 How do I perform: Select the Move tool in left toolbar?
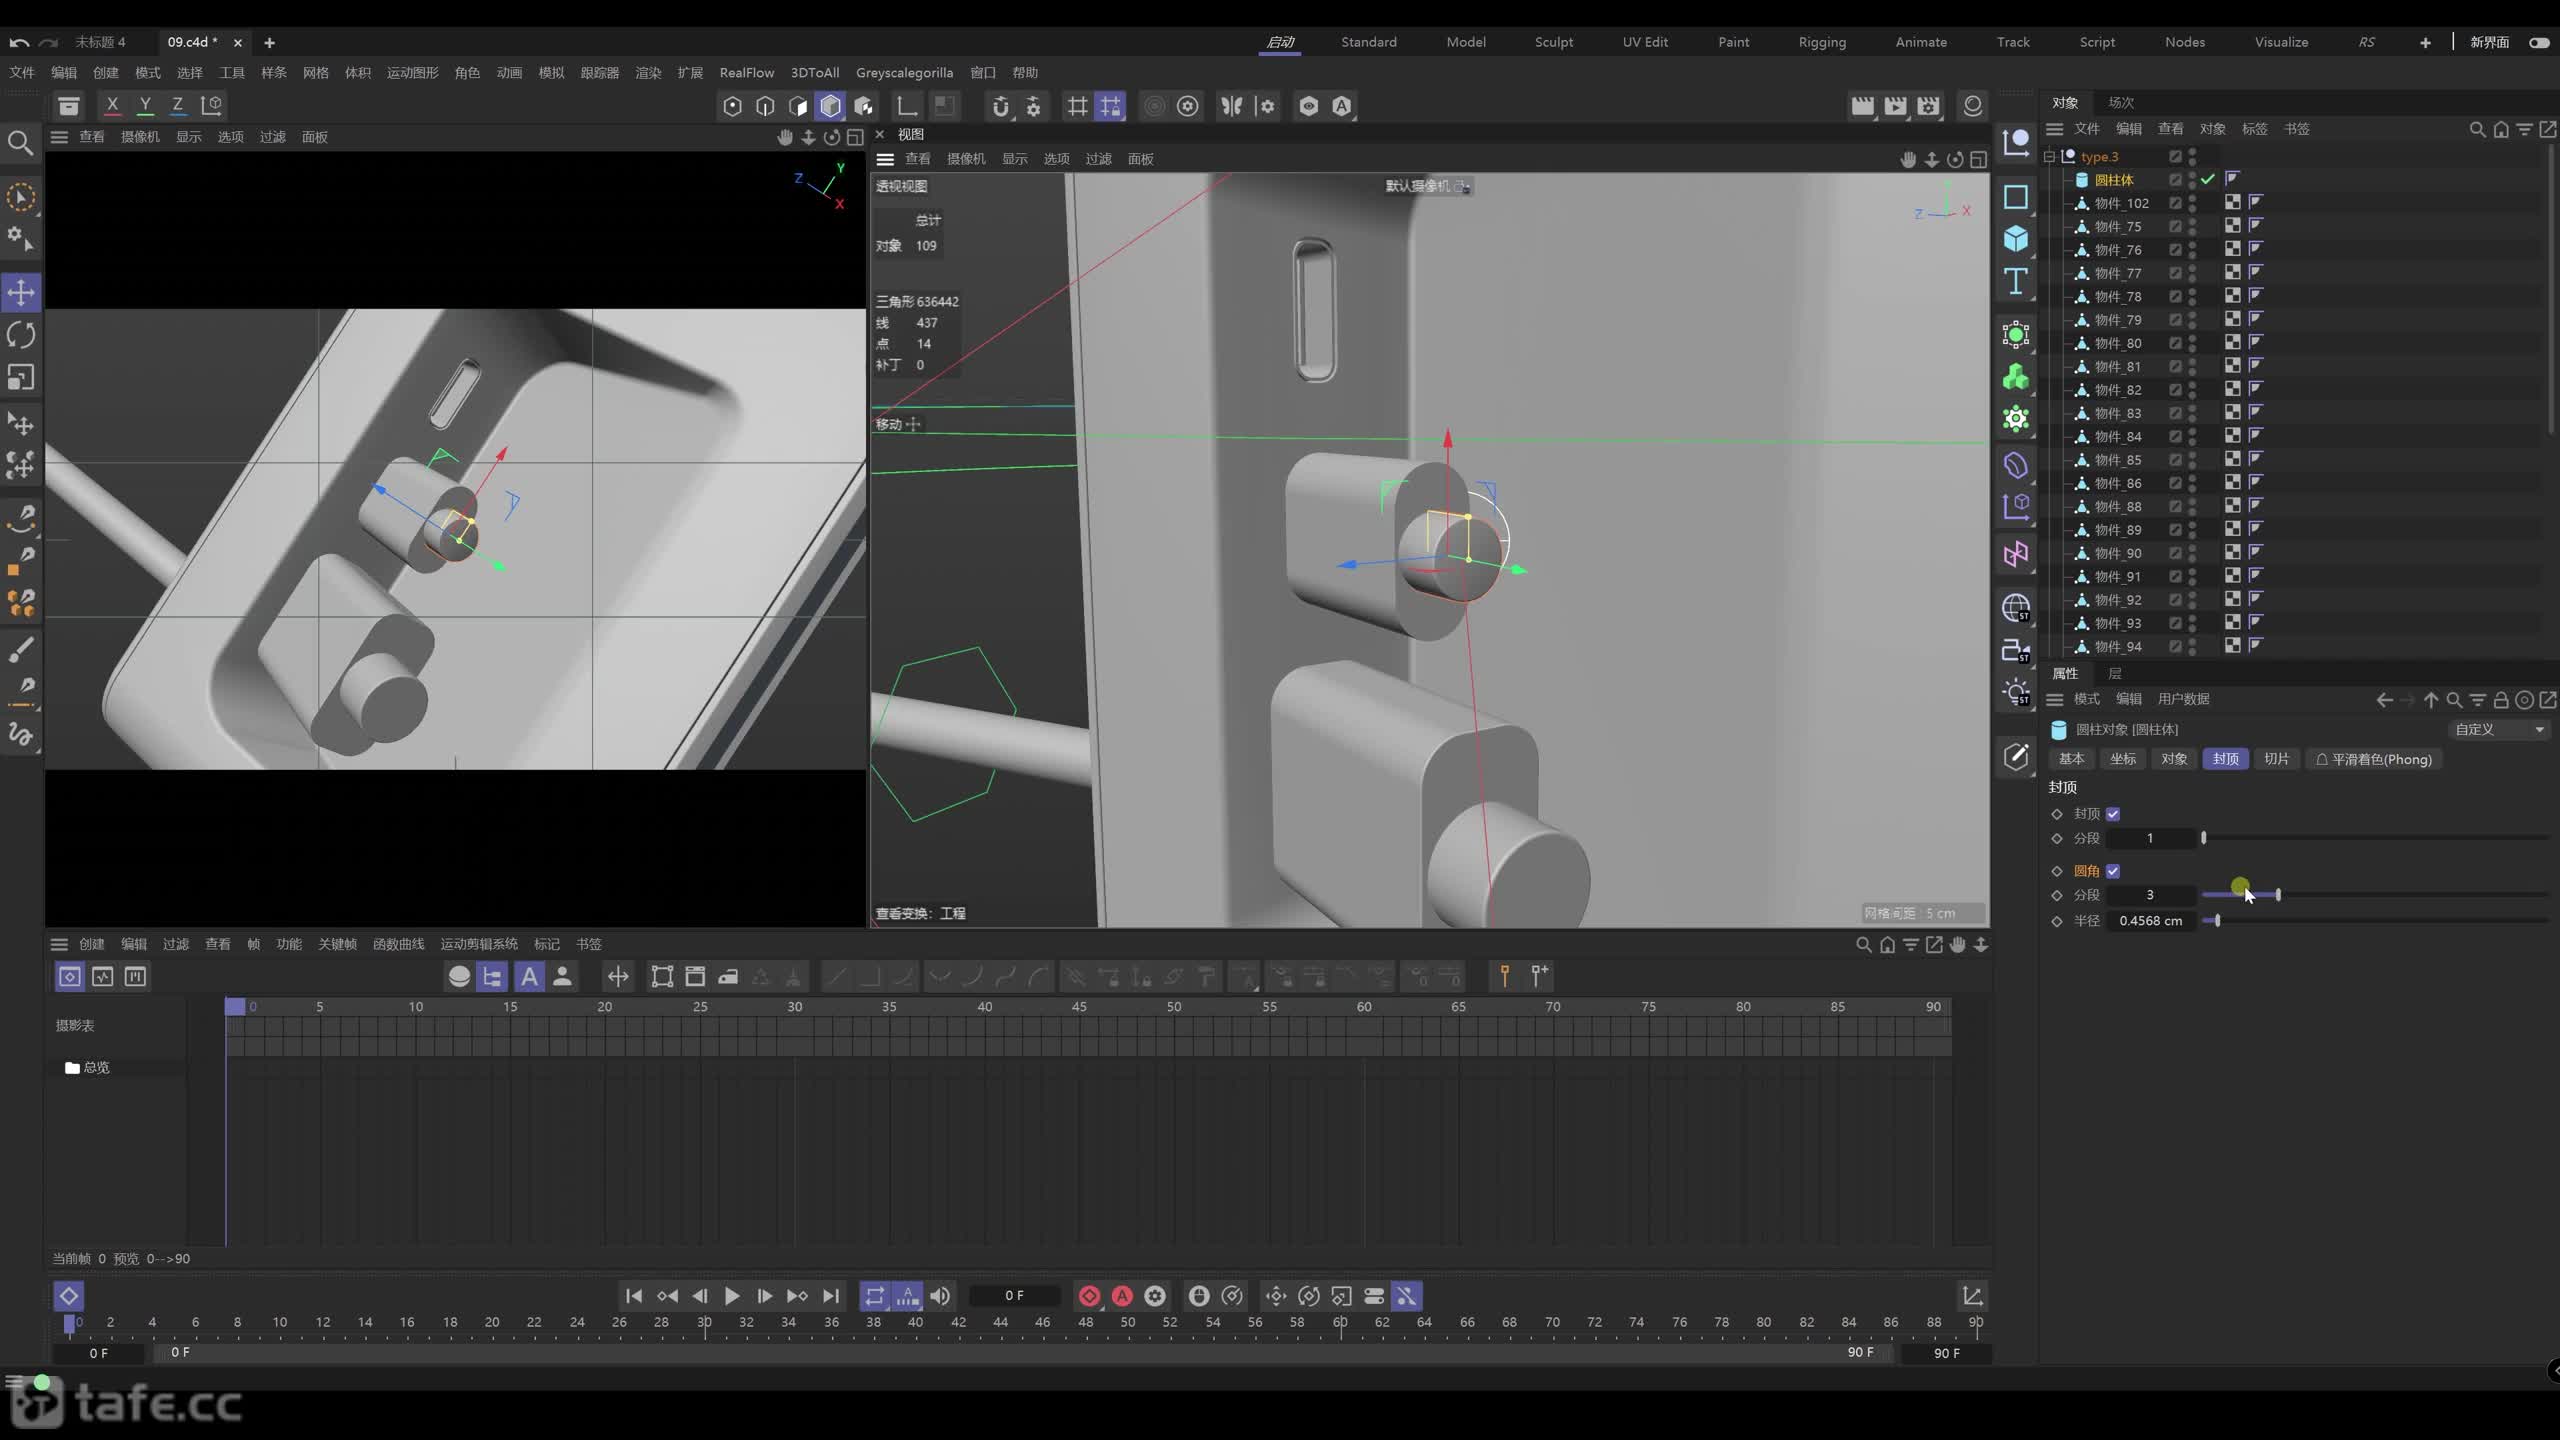[21, 292]
